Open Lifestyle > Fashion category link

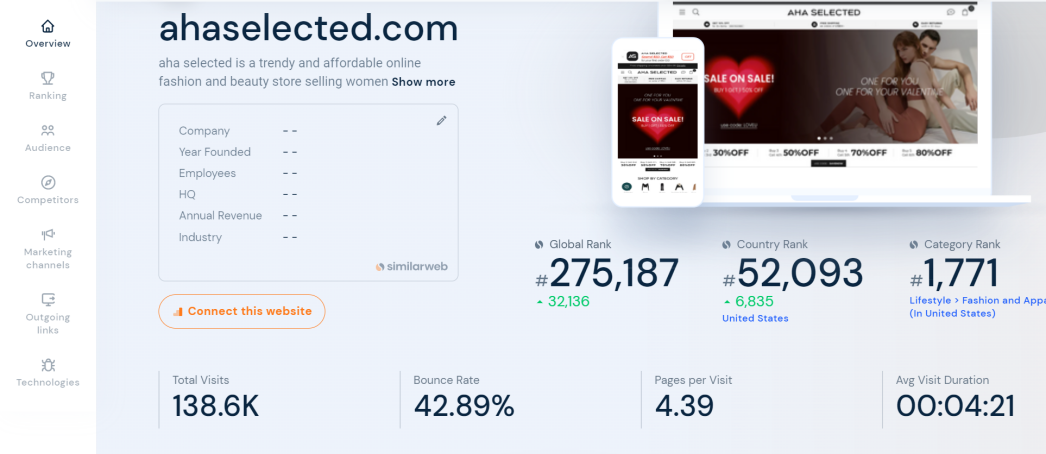click(x=977, y=300)
